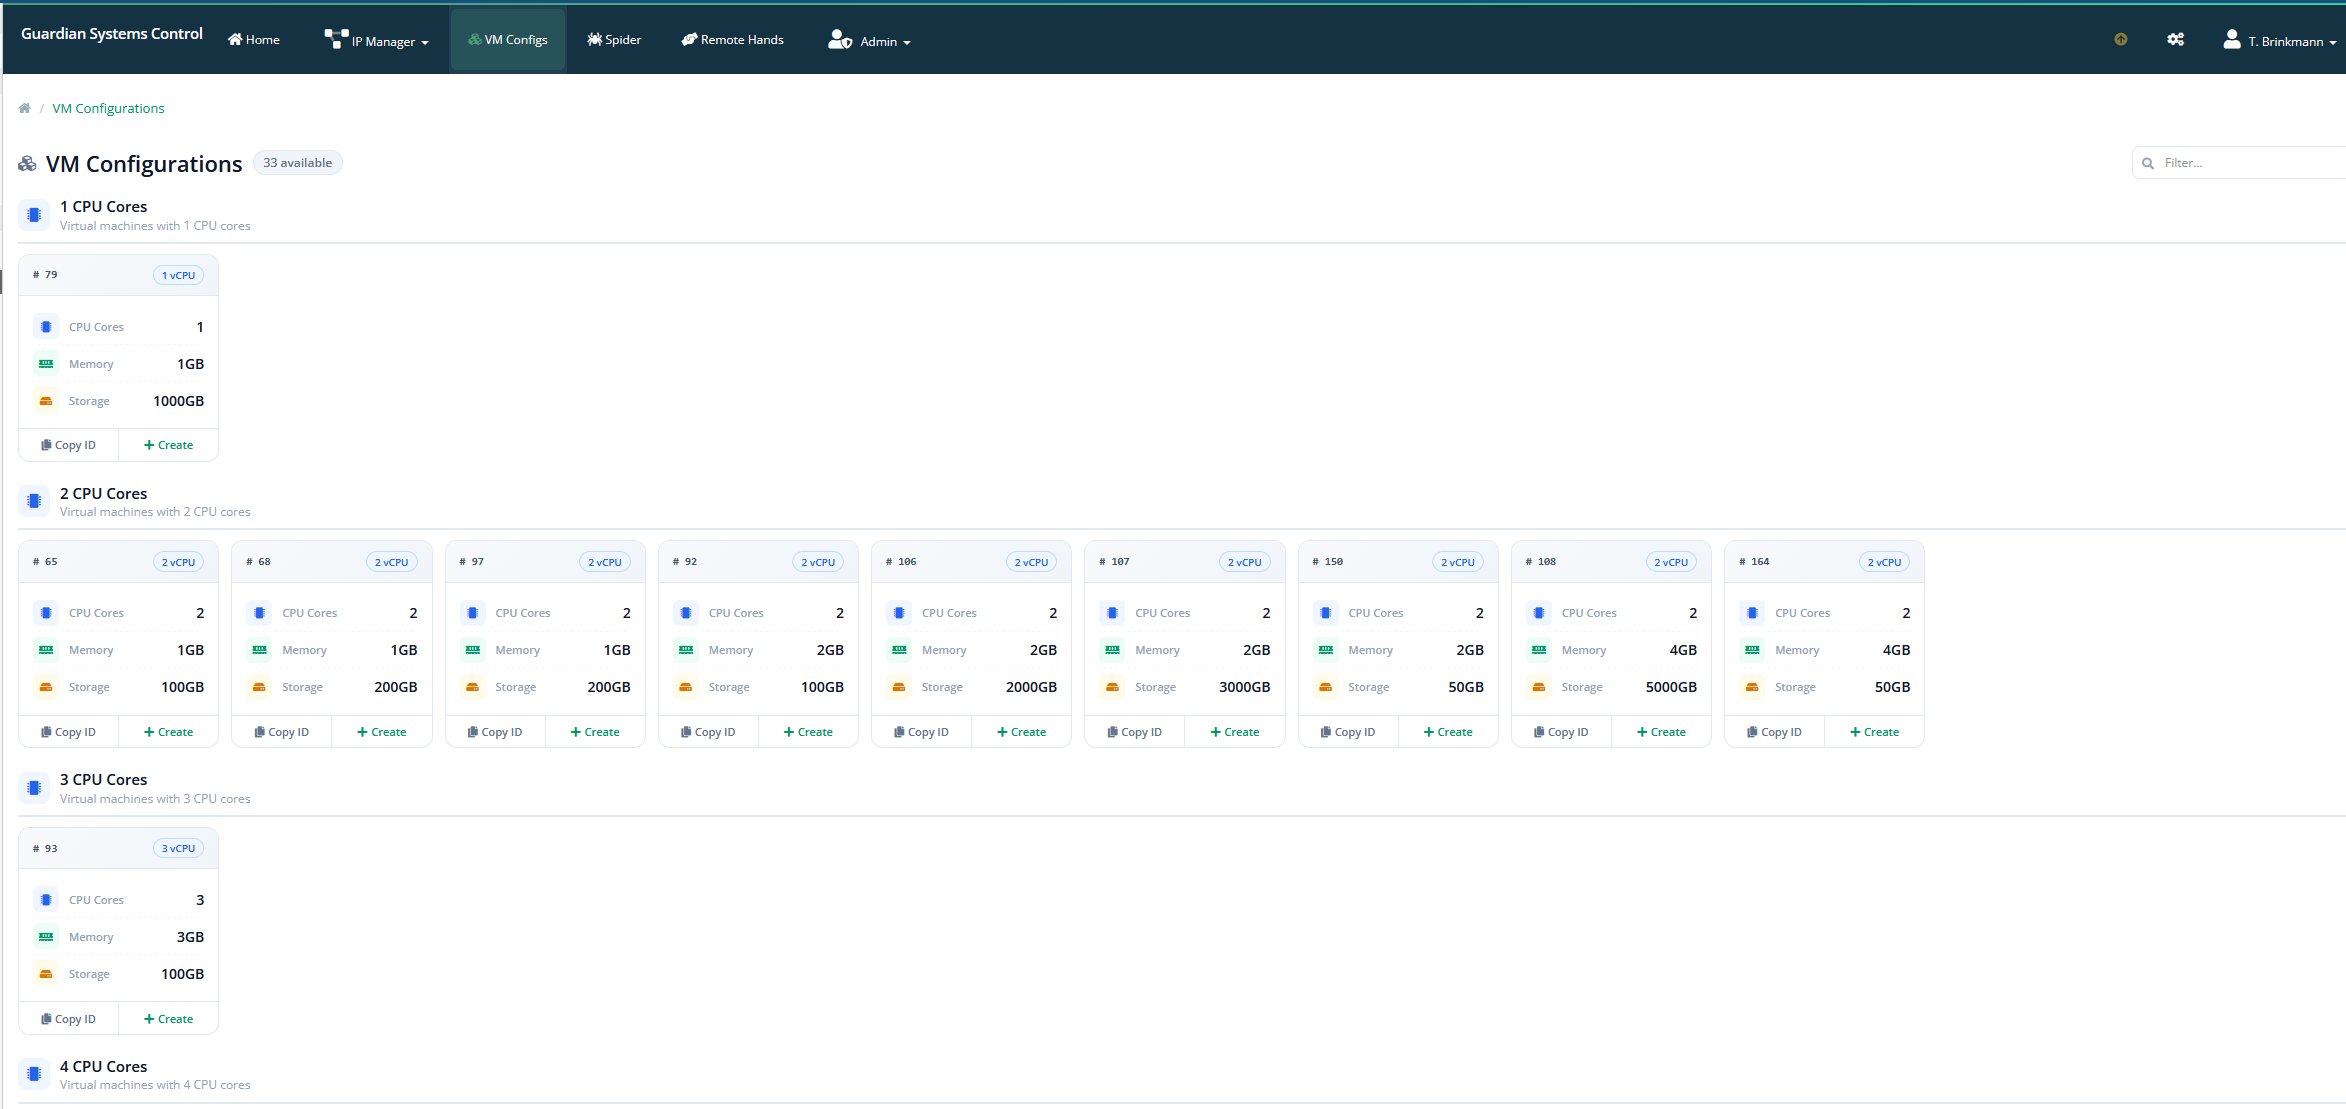The height and width of the screenshot is (1109, 2346).
Task: Click the VM Configurations breadcrumb link
Action: (x=108, y=108)
